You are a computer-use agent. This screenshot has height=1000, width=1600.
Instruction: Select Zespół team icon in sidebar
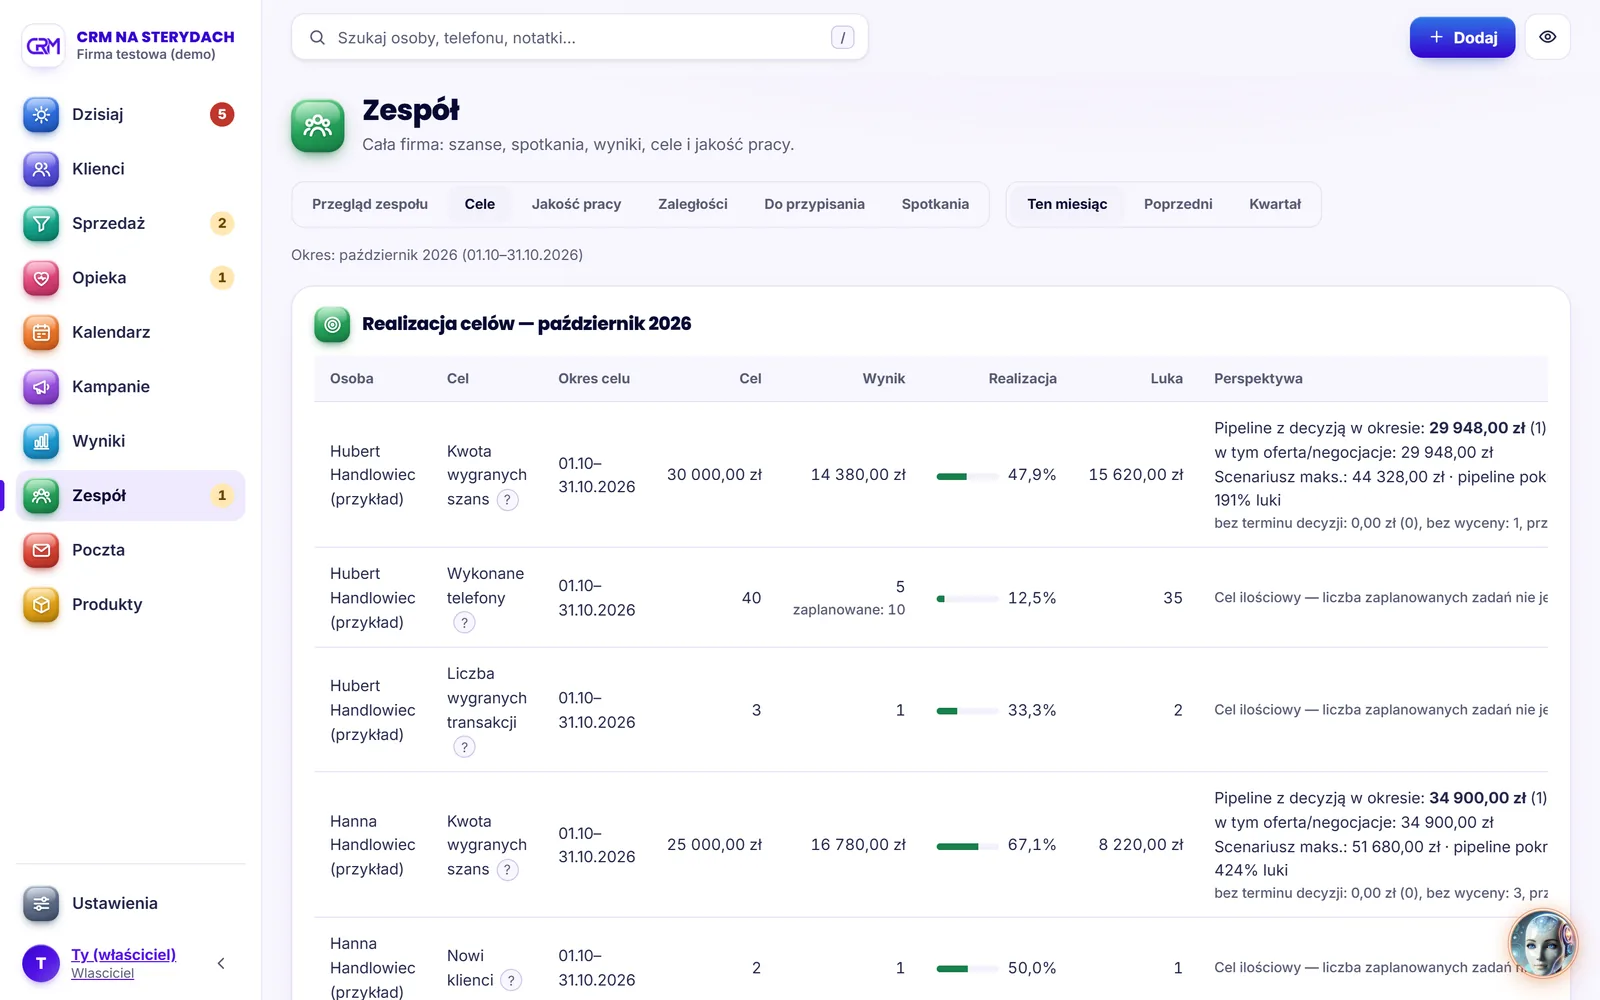pyautogui.click(x=41, y=495)
